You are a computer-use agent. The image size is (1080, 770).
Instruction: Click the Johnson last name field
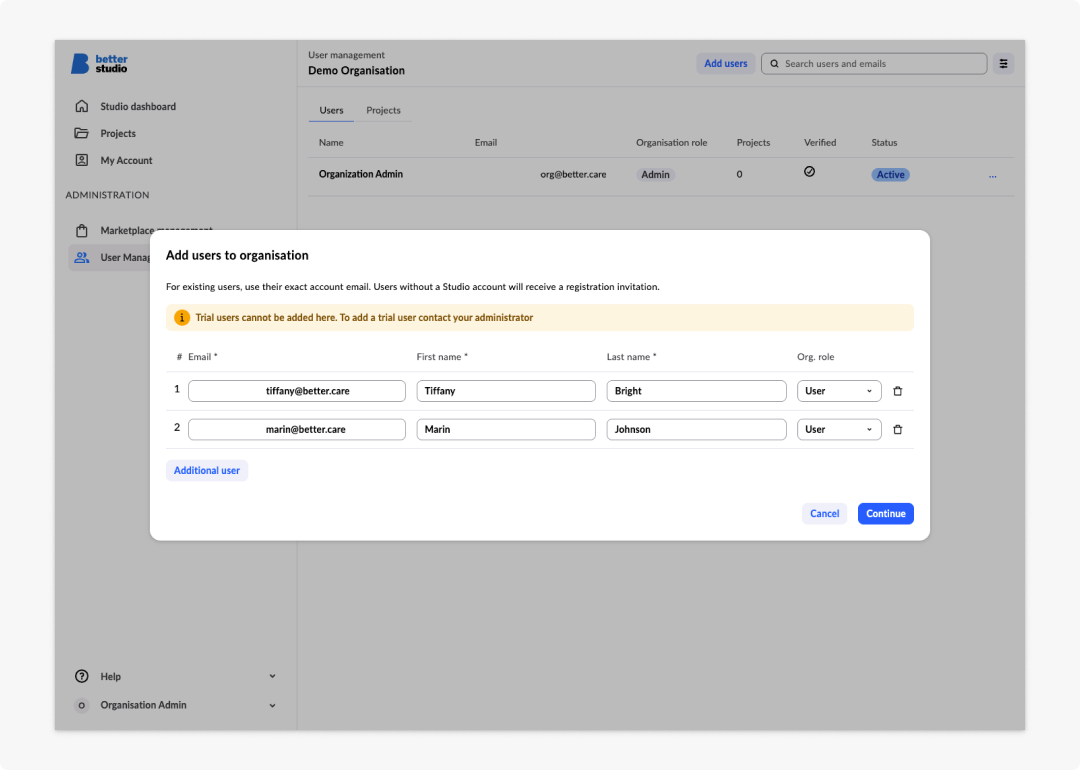point(696,430)
